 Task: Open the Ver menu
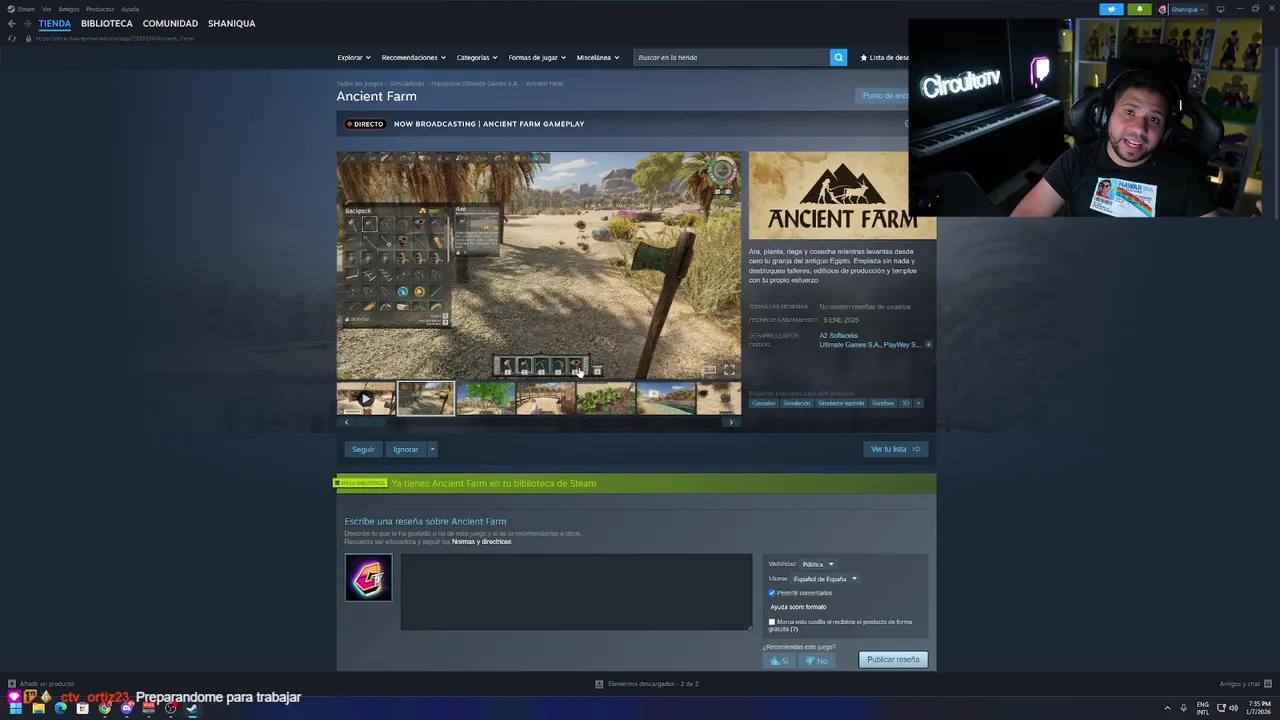(x=46, y=9)
